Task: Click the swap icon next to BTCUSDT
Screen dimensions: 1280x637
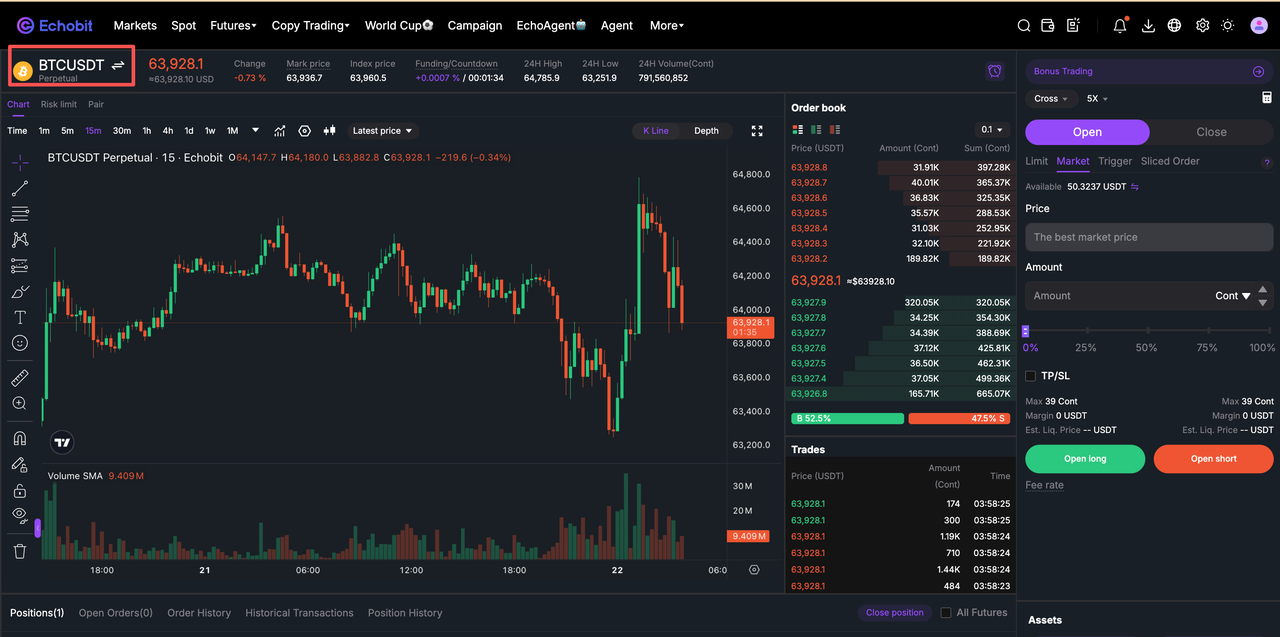Action: 118,65
